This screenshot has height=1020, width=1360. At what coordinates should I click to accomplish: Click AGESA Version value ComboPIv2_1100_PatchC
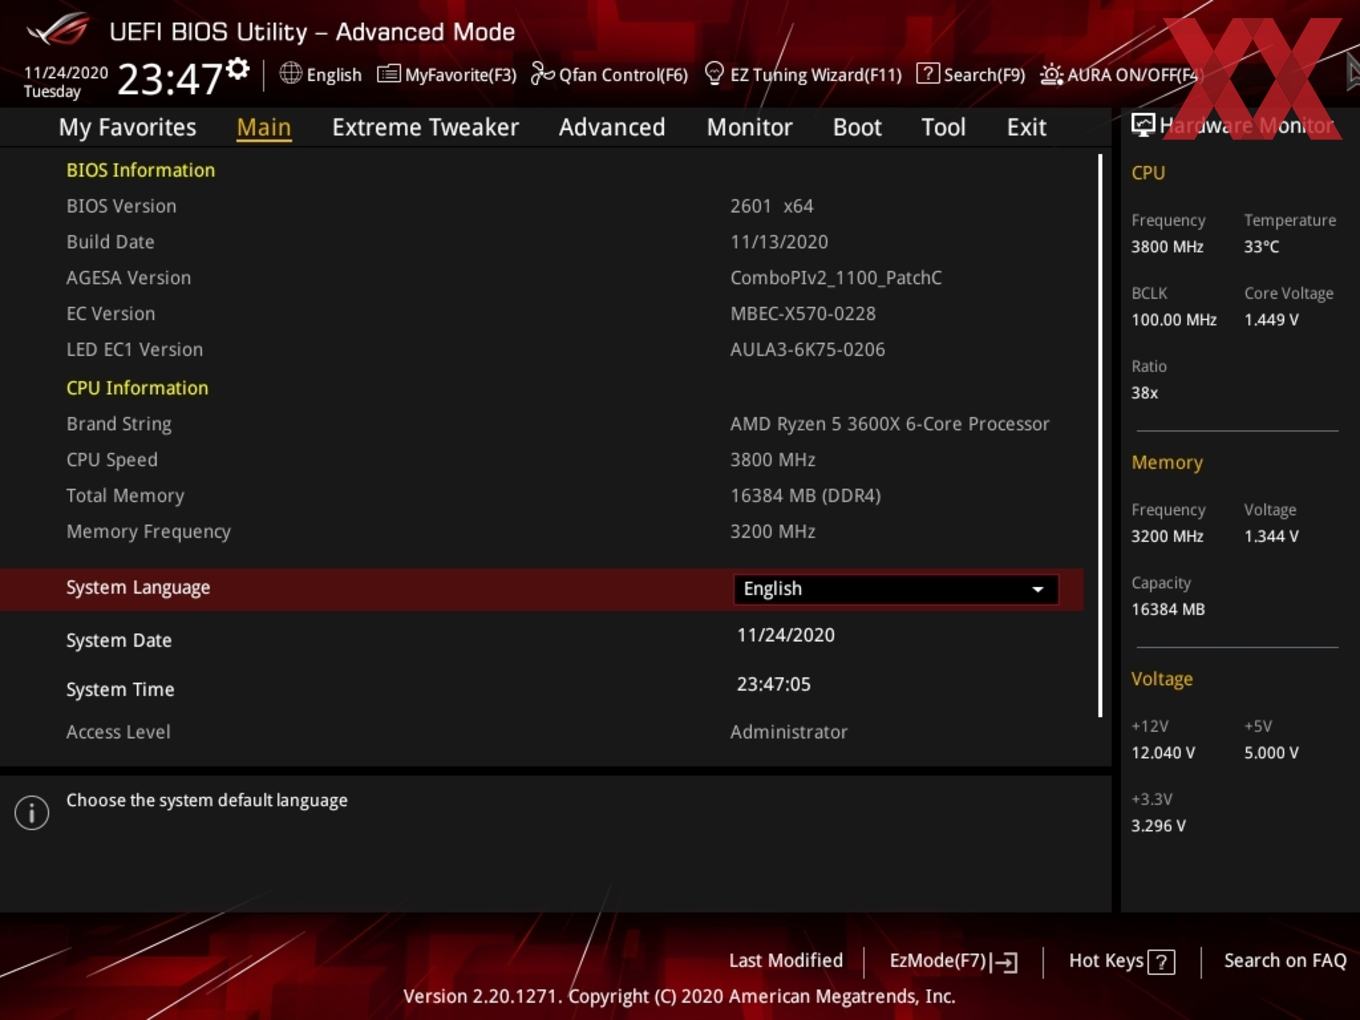pyautogui.click(x=836, y=278)
